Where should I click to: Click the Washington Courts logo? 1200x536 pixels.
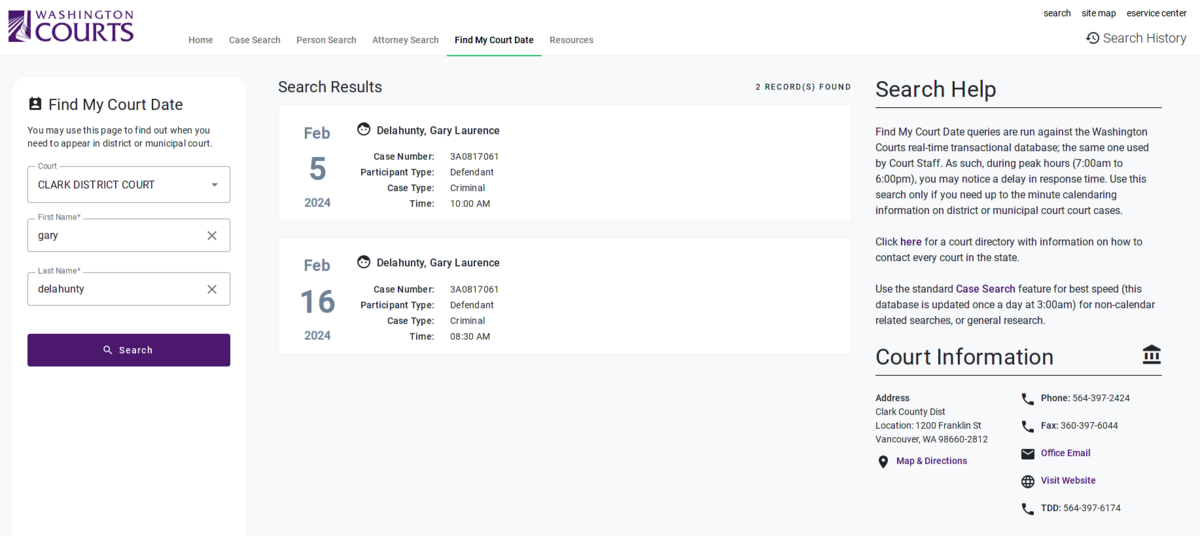(x=70, y=27)
